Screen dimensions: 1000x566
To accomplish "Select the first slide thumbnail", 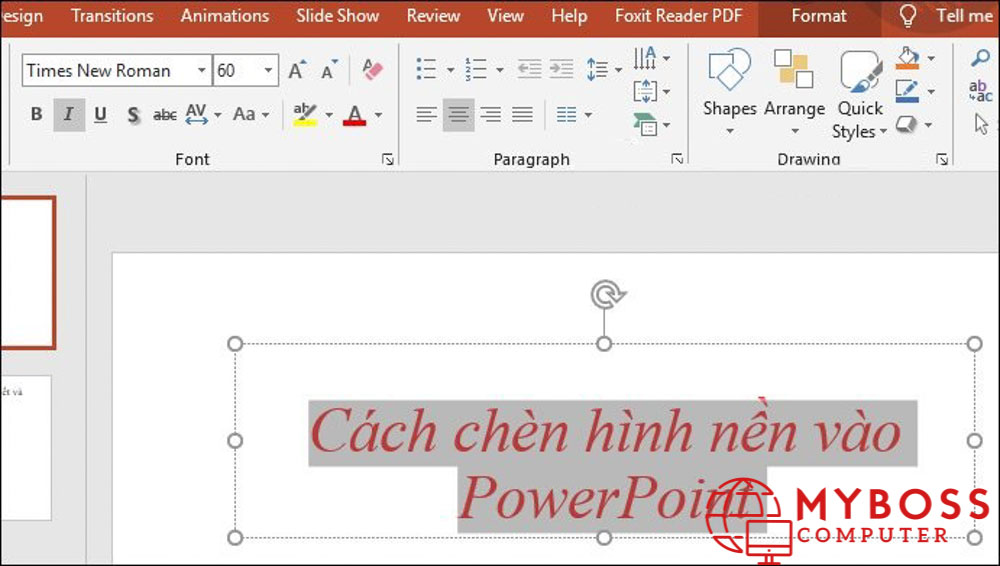I will [x=27, y=272].
